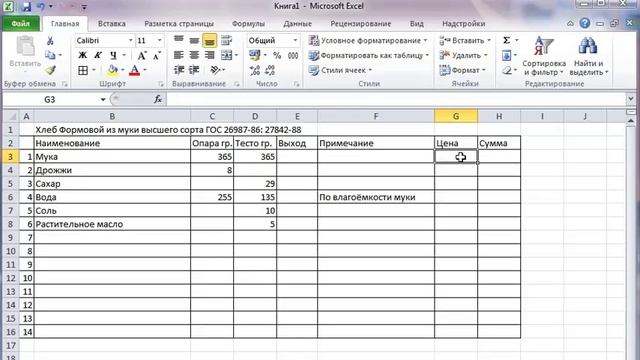Image resolution: width=640 pixels, height=360 pixels.
Task: Switch to the Вставка tab
Action: coord(112,24)
